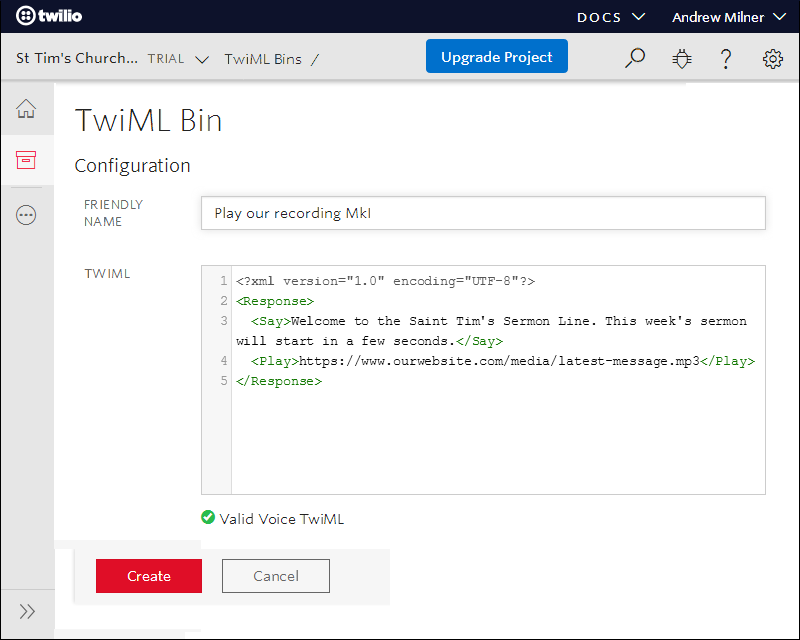Click the Upgrade Project button

pos(496,56)
